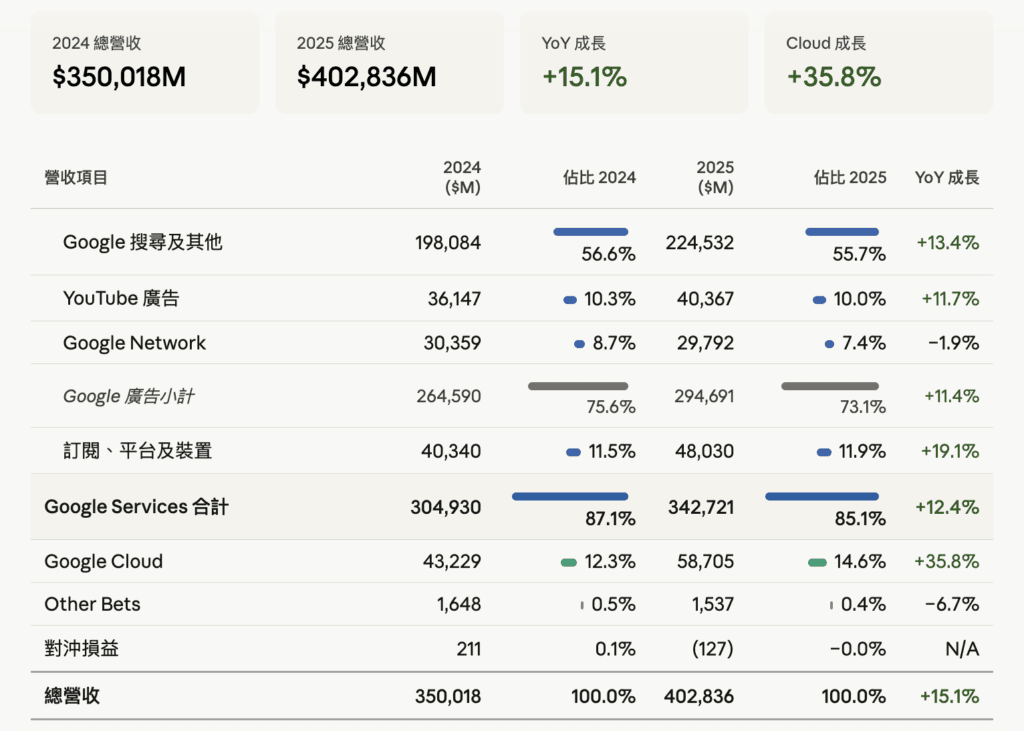Click the 87.1% share value
The width and height of the screenshot is (1024, 731).
(610, 519)
